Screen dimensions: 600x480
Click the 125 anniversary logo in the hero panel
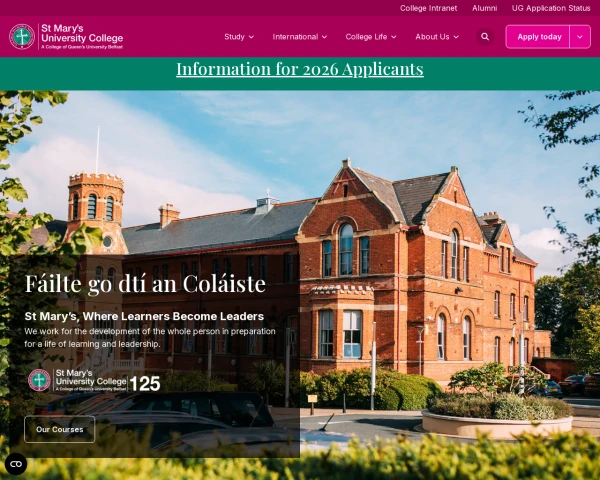point(94,380)
